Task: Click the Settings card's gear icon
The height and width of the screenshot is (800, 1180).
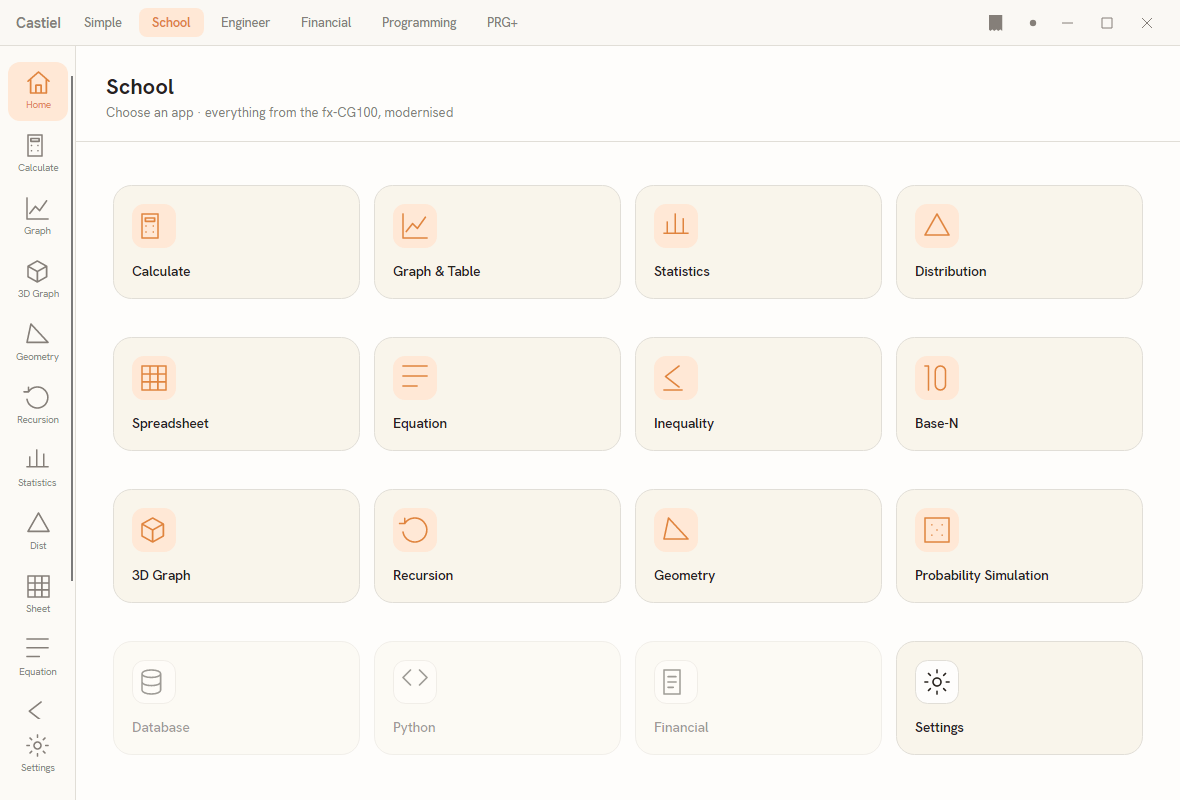Action: click(937, 682)
